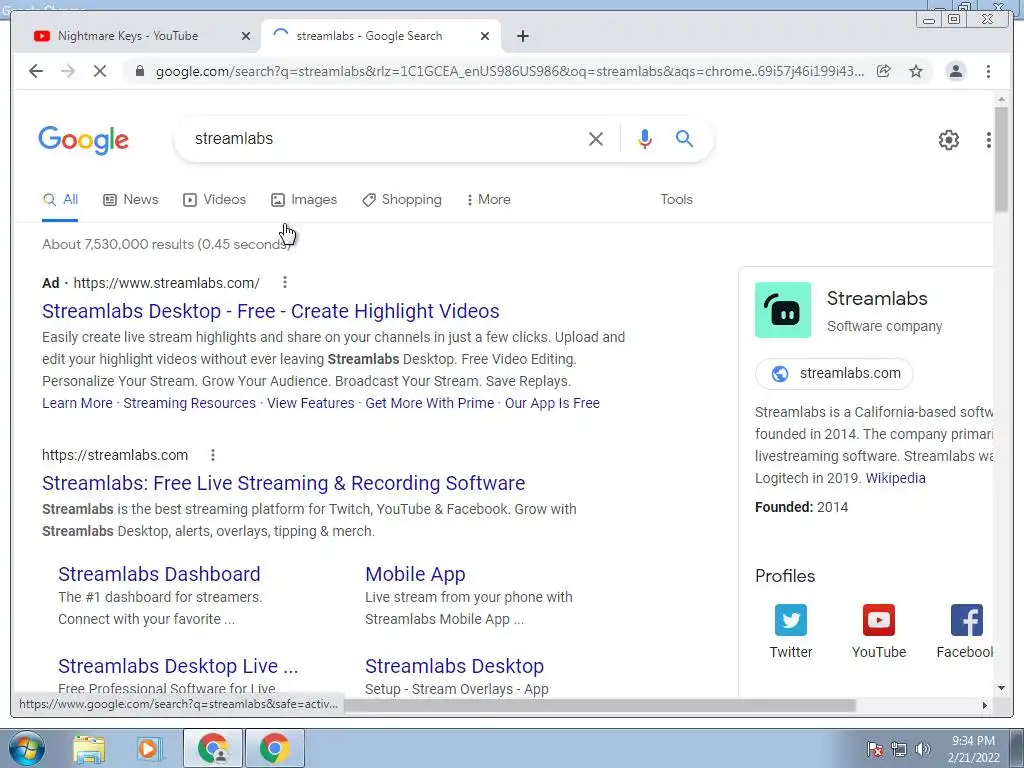This screenshot has height=768, width=1024.
Task: Open Action Center flag icon
Action: tap(875, 749)
